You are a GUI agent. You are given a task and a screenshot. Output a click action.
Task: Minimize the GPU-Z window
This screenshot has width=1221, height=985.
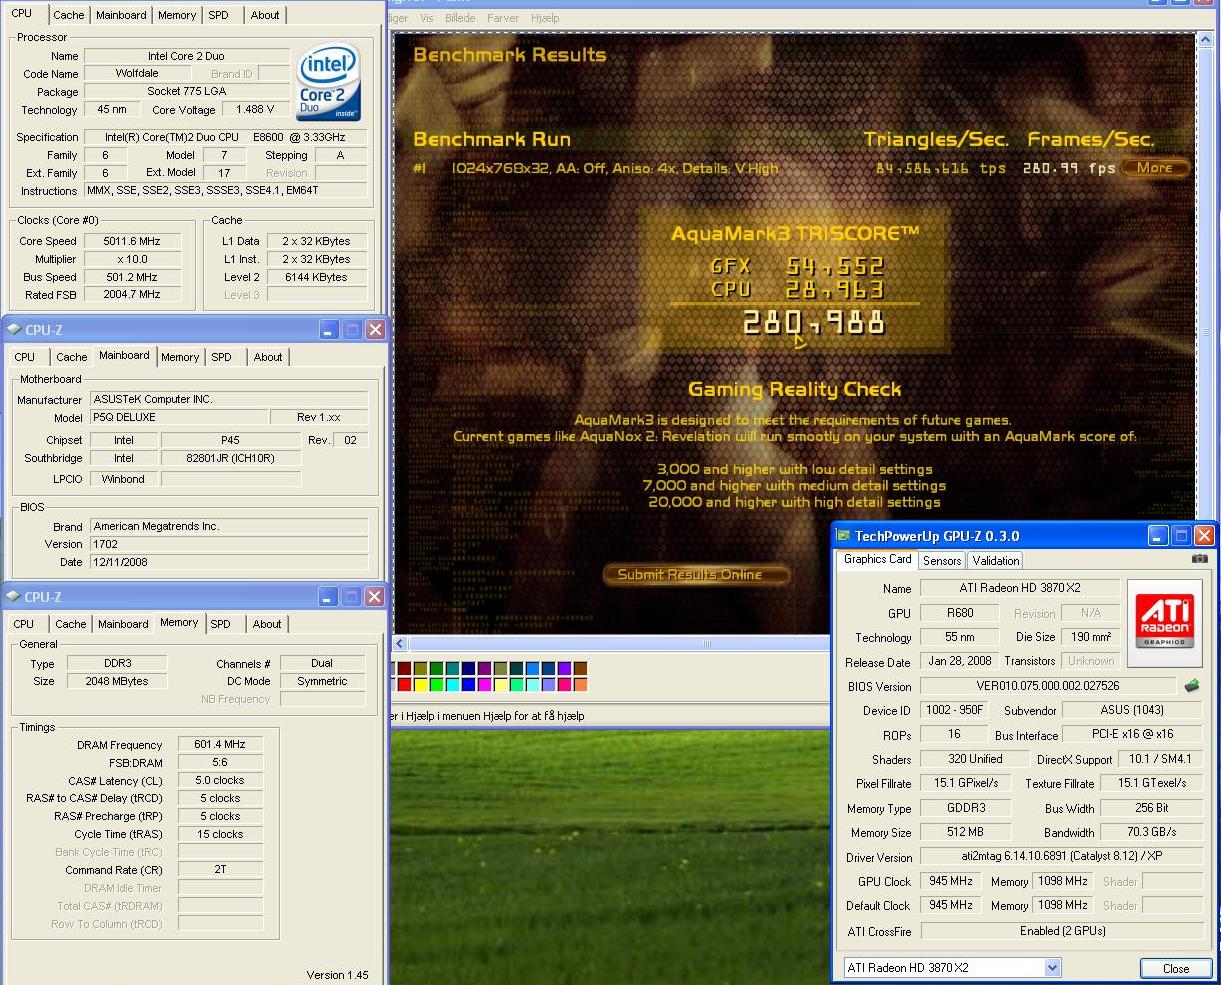point(1157,536)
